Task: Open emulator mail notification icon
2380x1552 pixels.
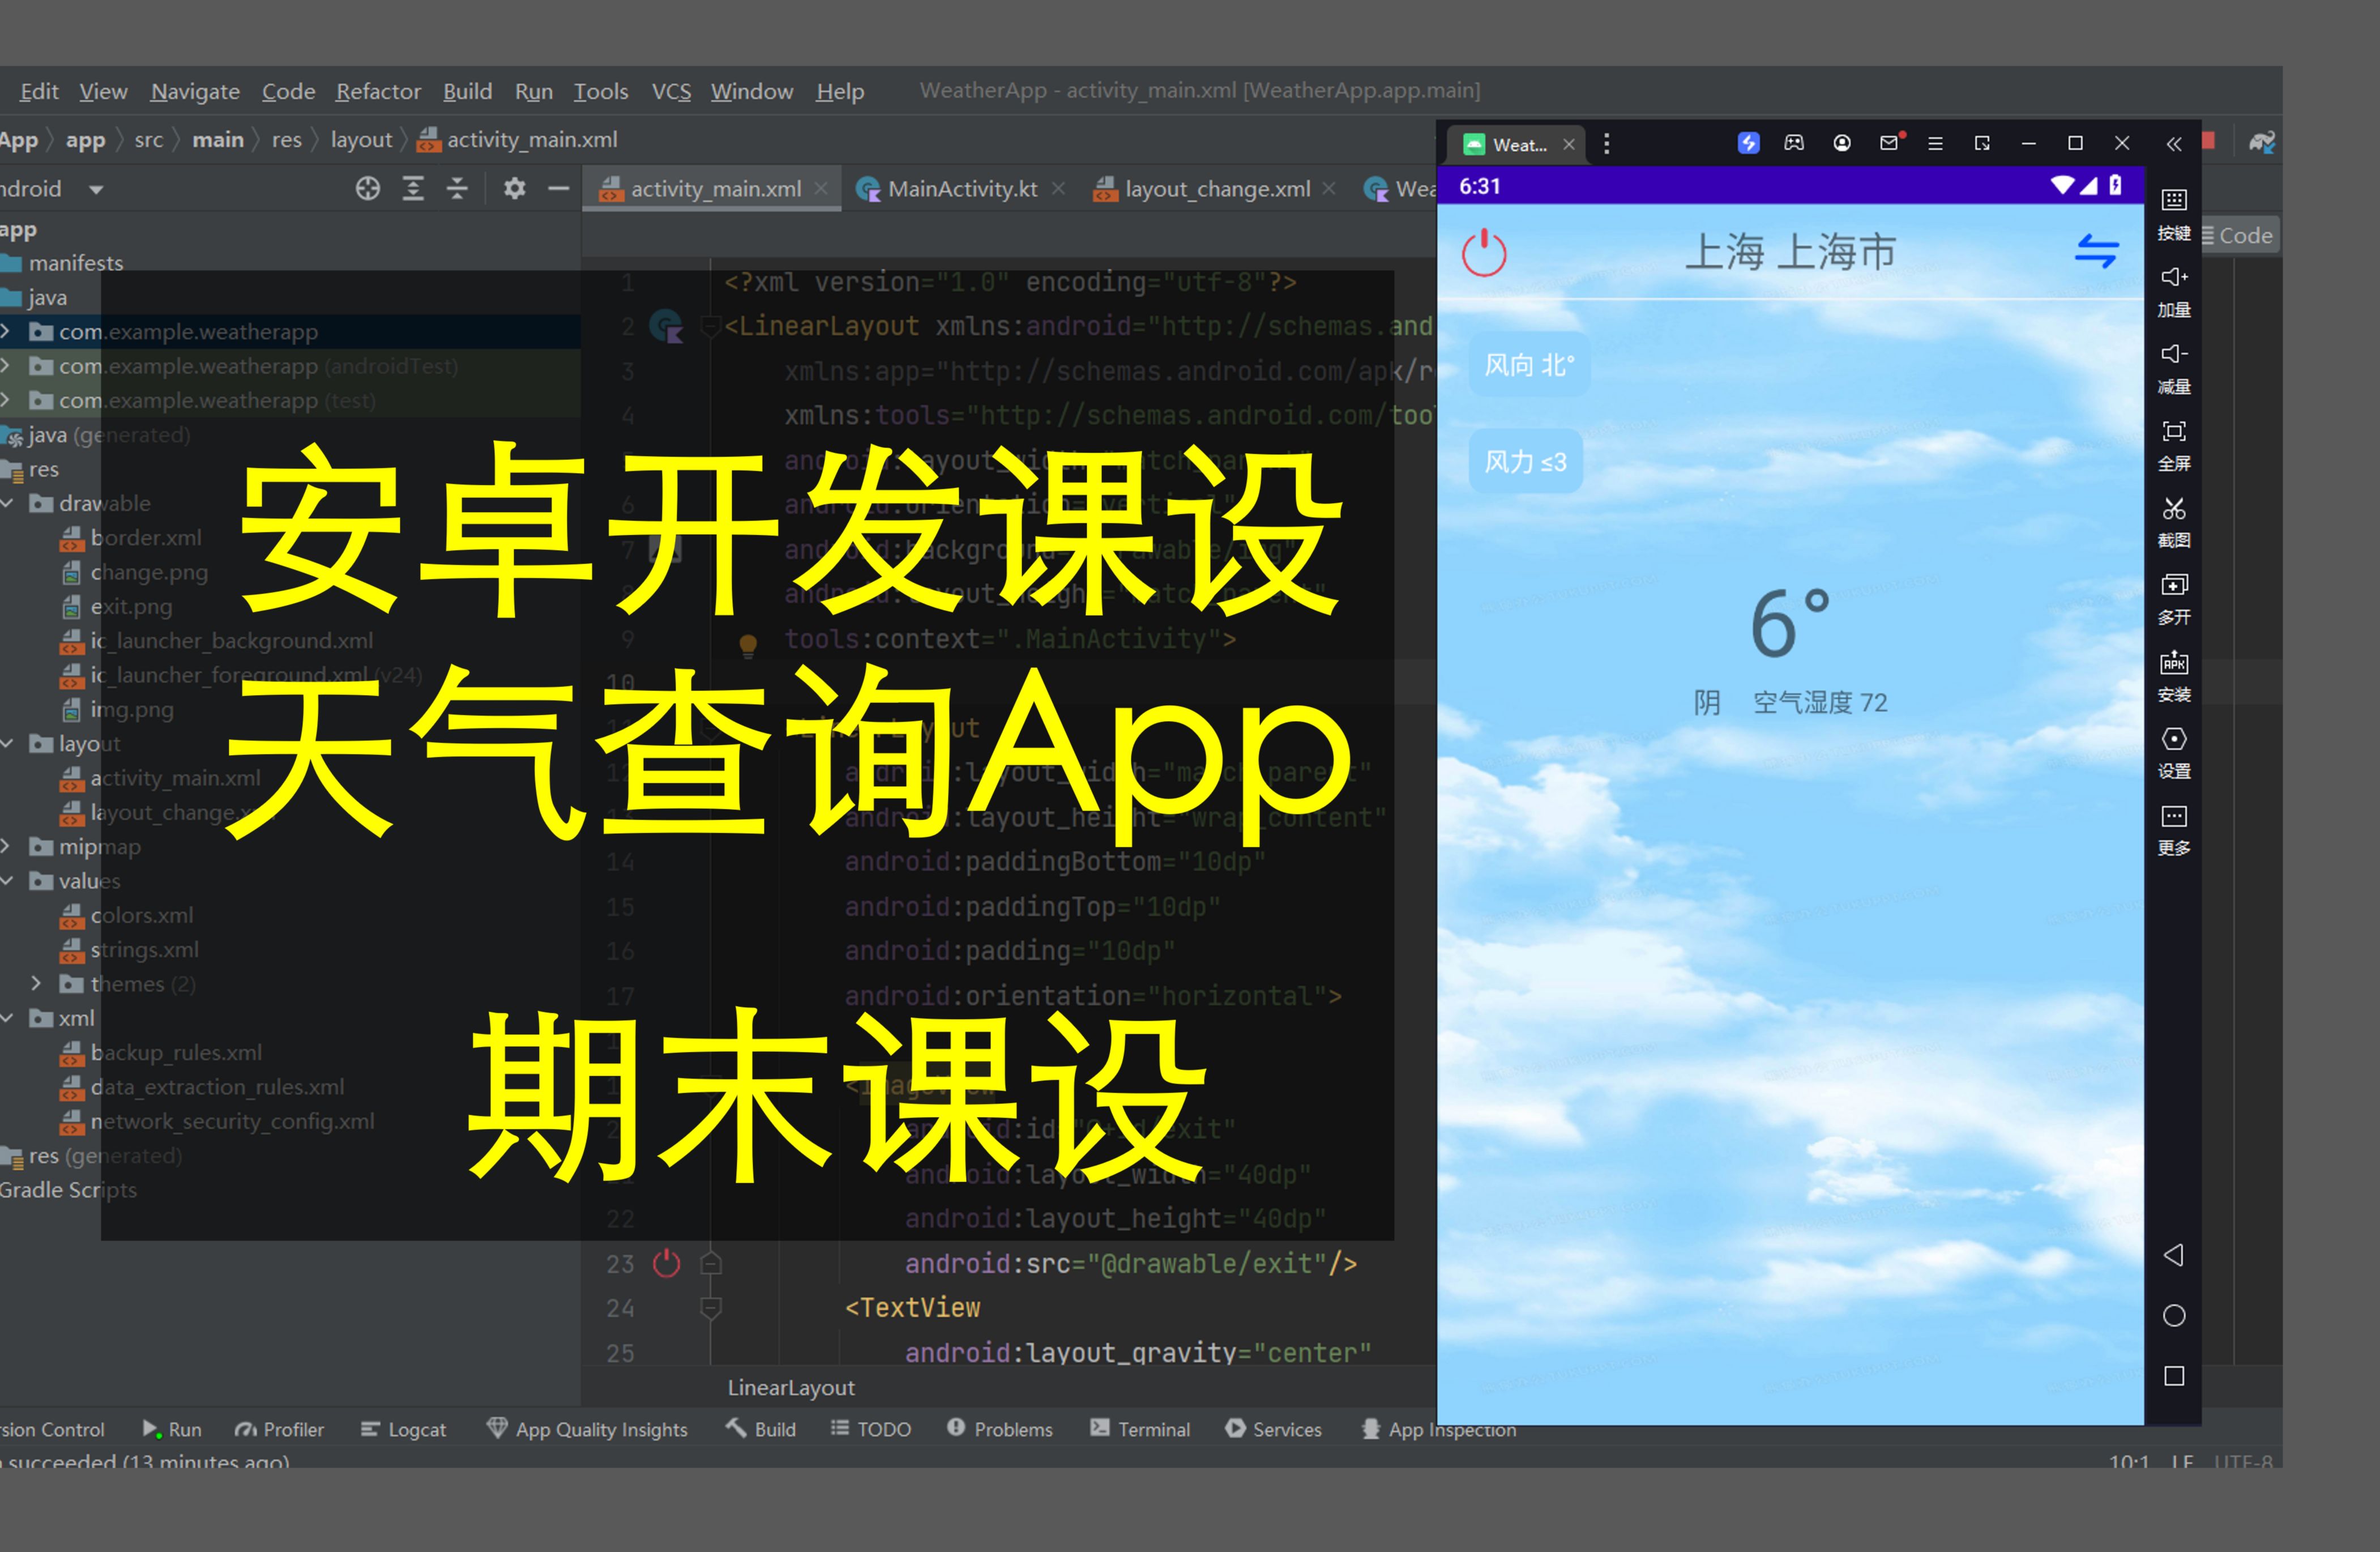Action: 1890,142
